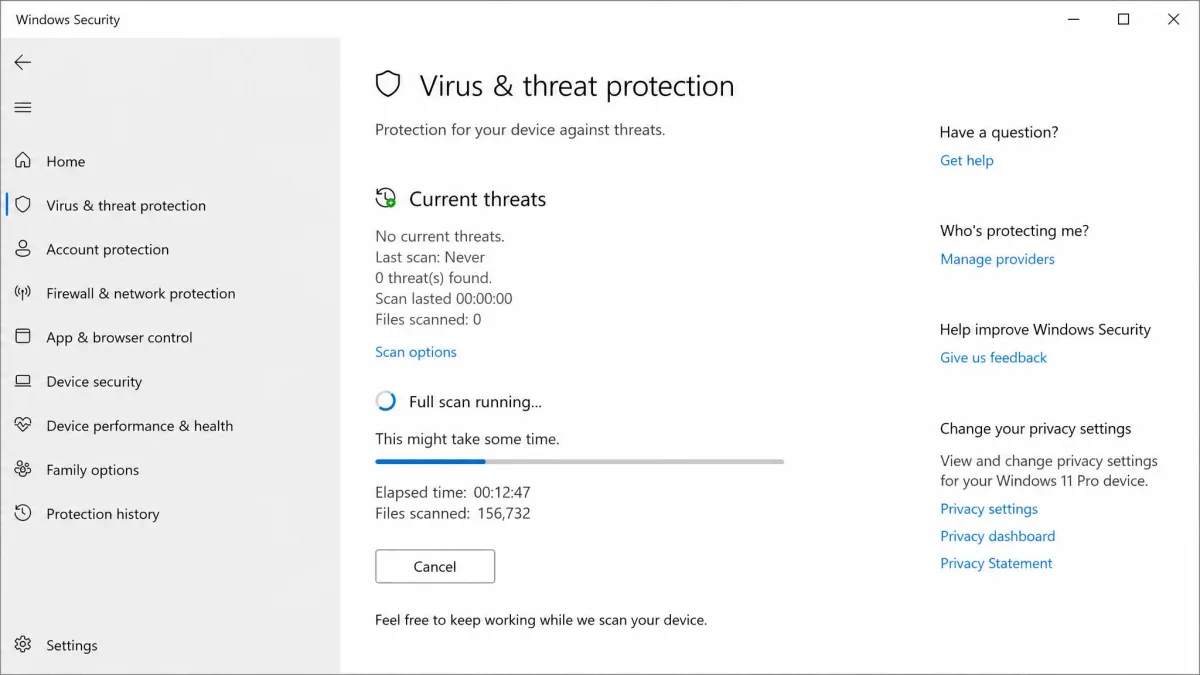Click 'This might take some time.' text
The height and width of the screenshot is (675, 1200).
[x=467, y=438]
